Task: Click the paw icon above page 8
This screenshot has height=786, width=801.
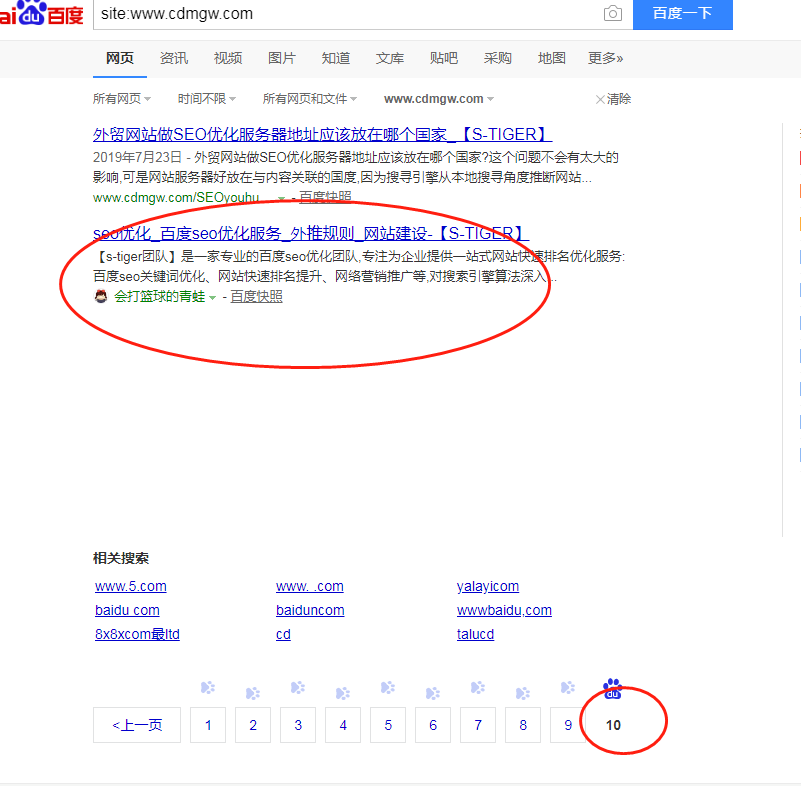Action: (x=523, y=693)
